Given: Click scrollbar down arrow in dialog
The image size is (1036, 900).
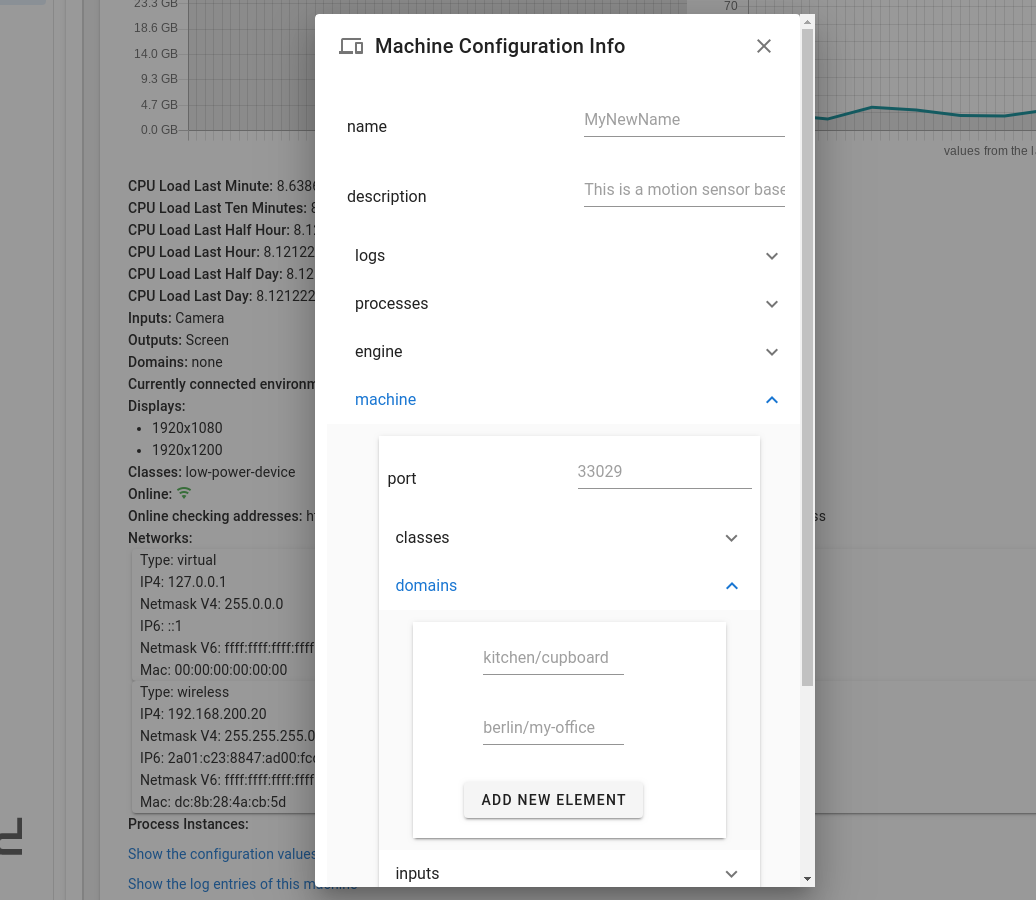Looking at the screenshot, I should point(807,879).
